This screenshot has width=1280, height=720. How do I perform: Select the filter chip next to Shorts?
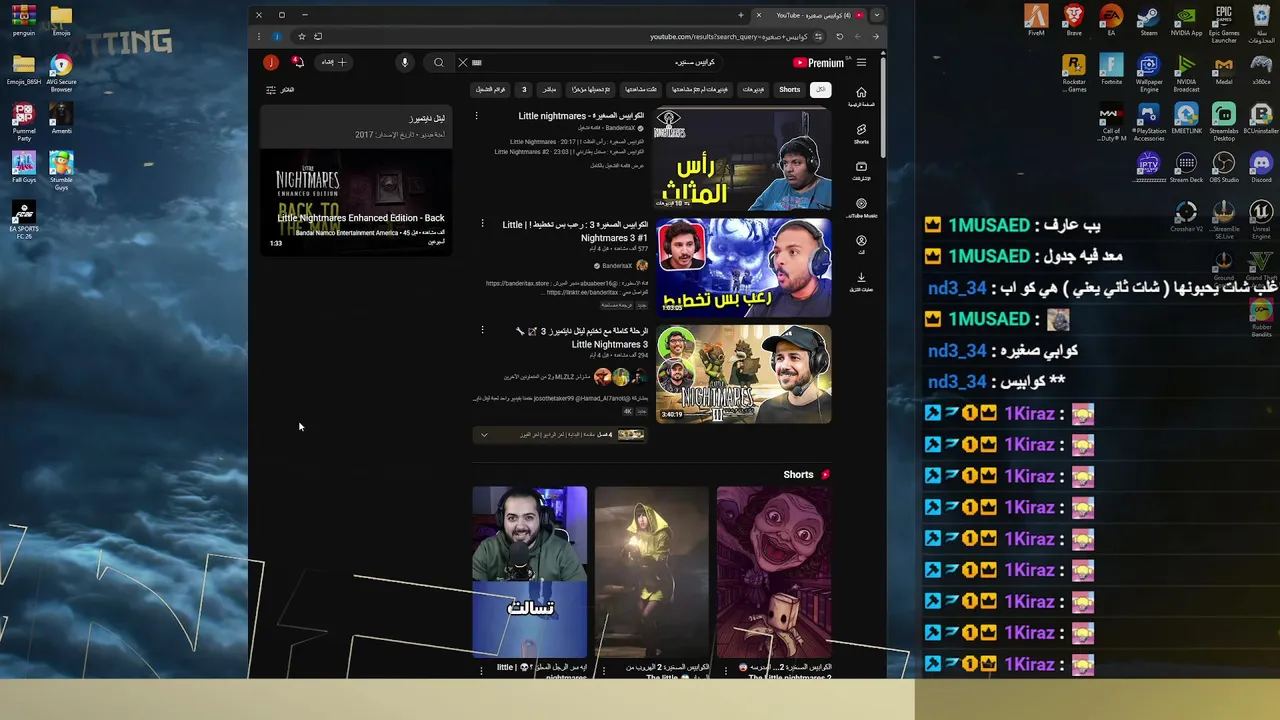click(x=753, y=90)
